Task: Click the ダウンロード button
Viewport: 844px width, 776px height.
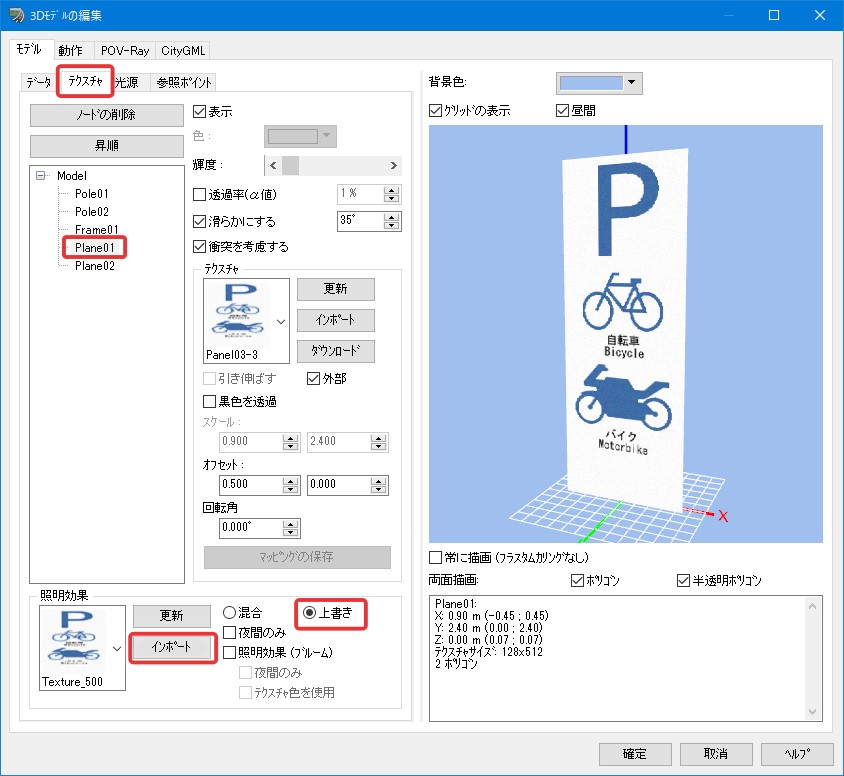Action: (336, 351)
